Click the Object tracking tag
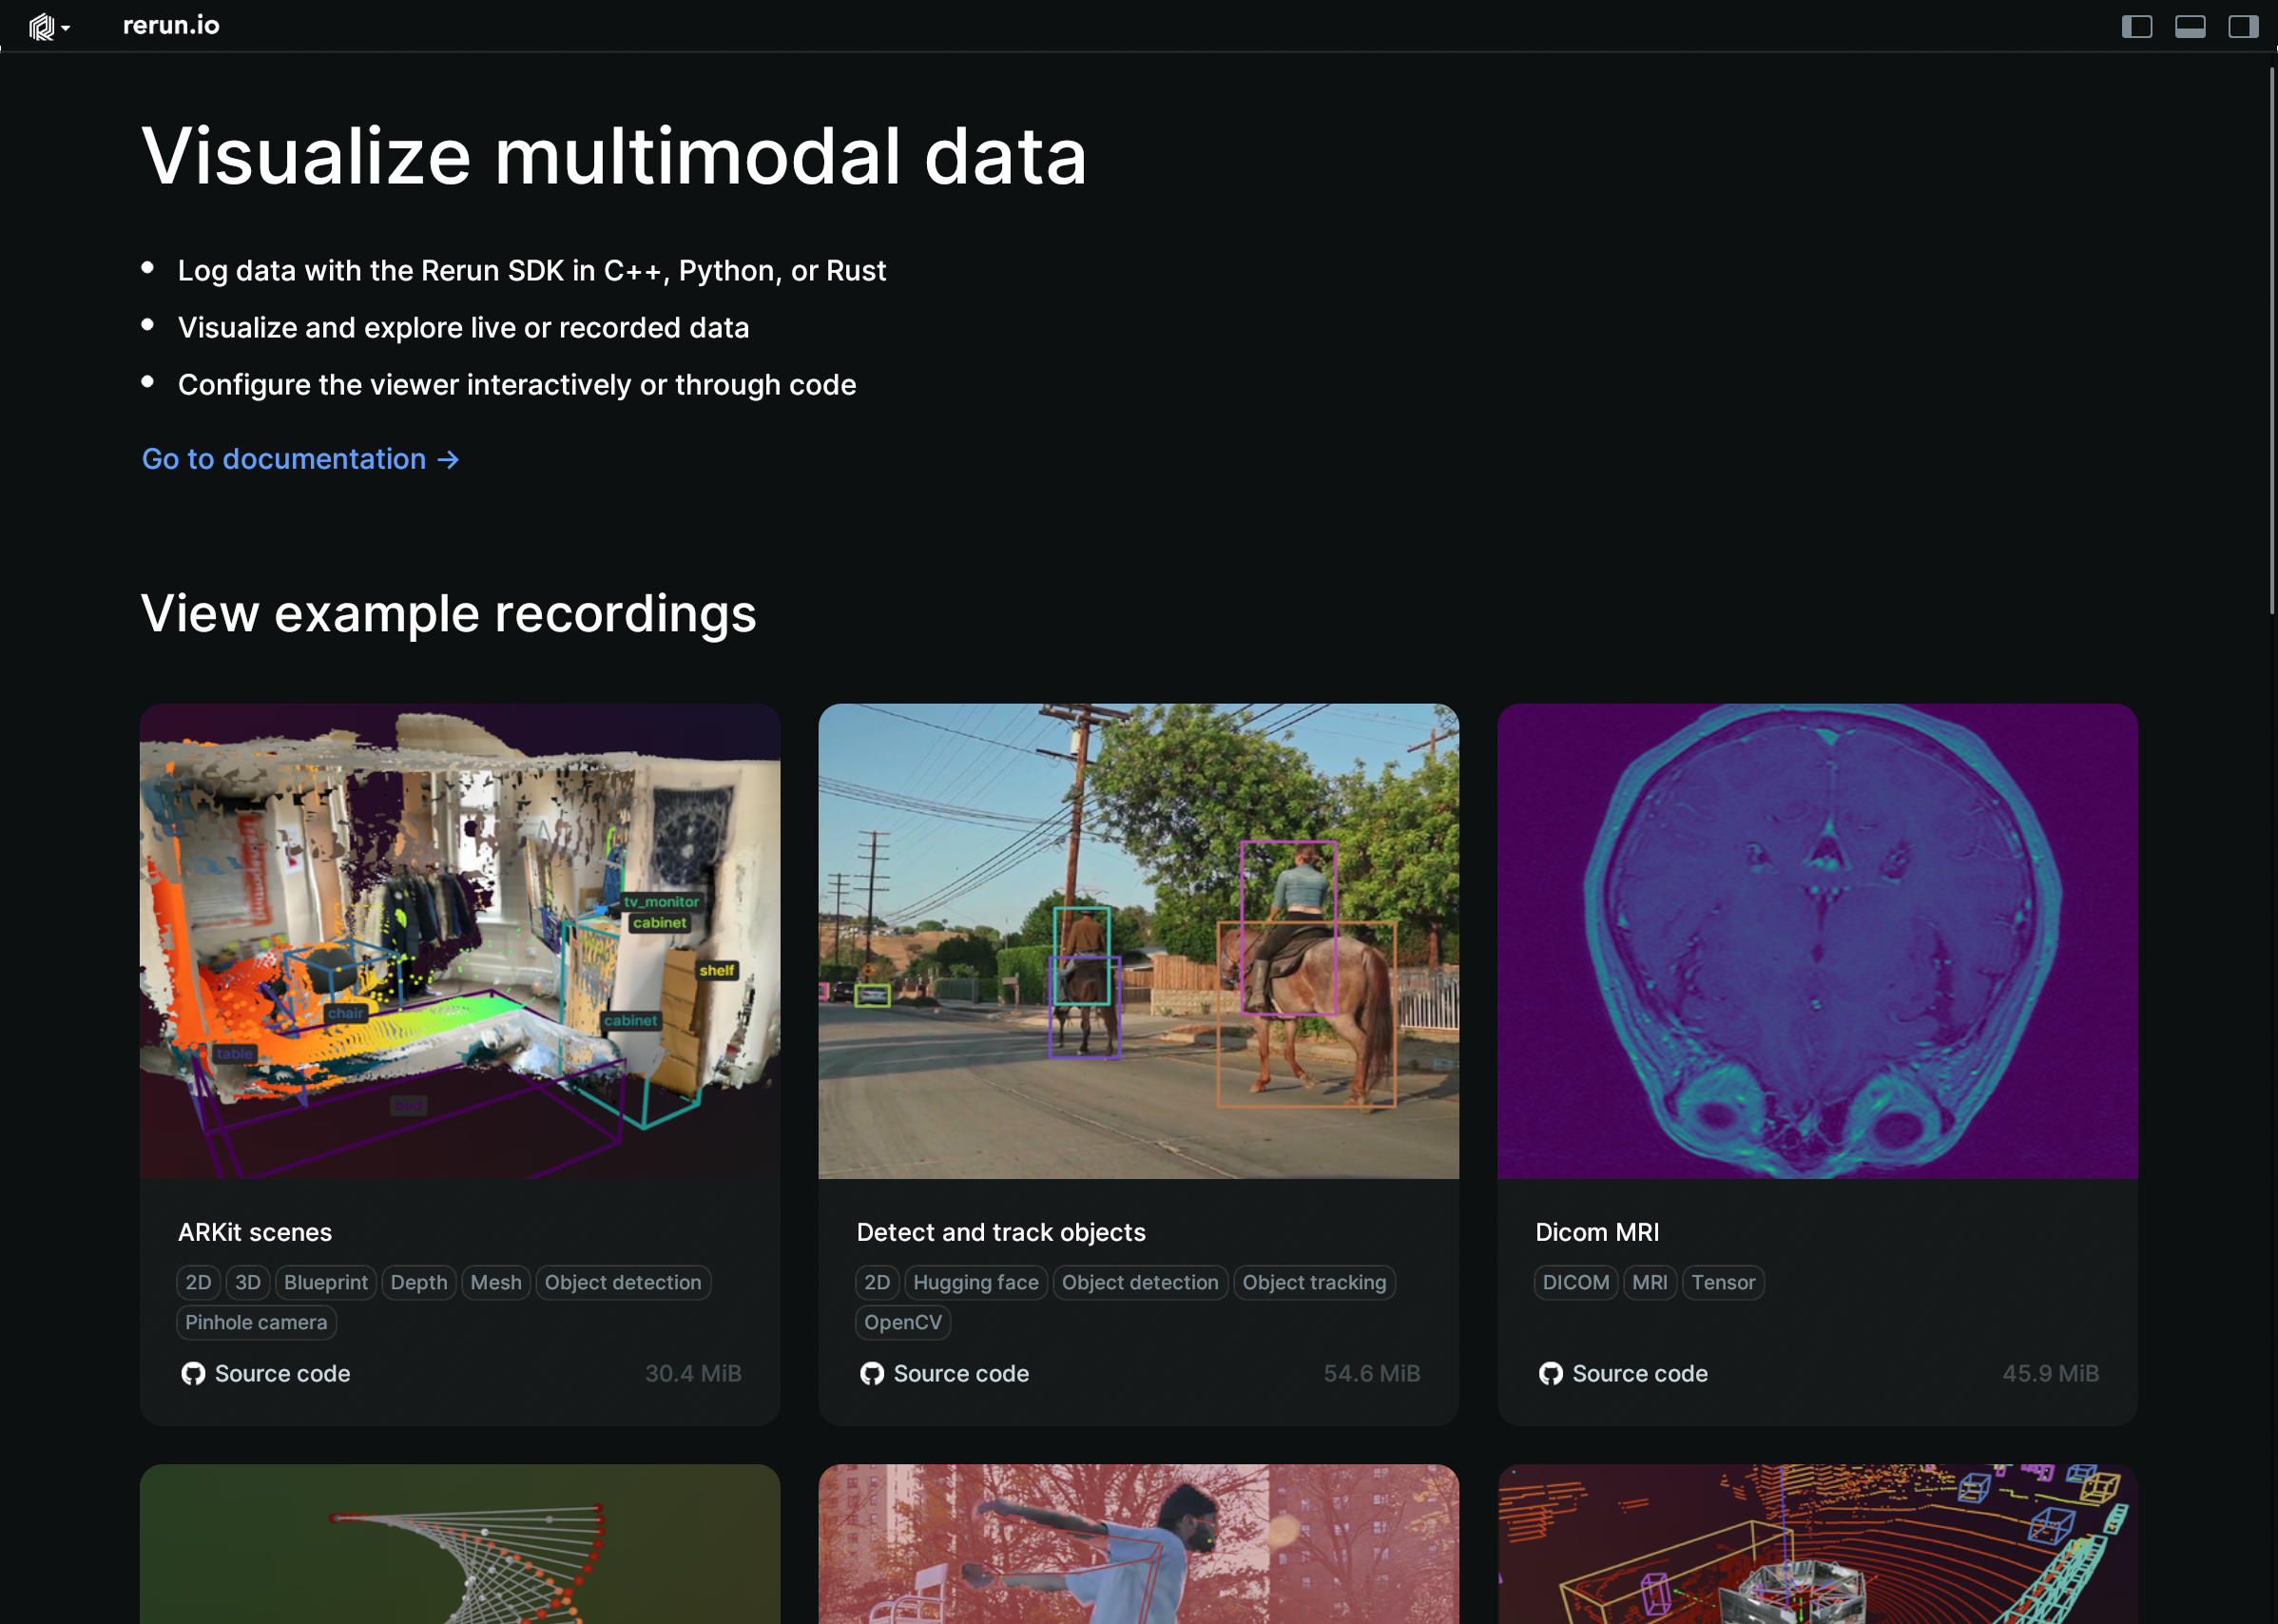2278x1624 pixels. pos(1314,1282)
